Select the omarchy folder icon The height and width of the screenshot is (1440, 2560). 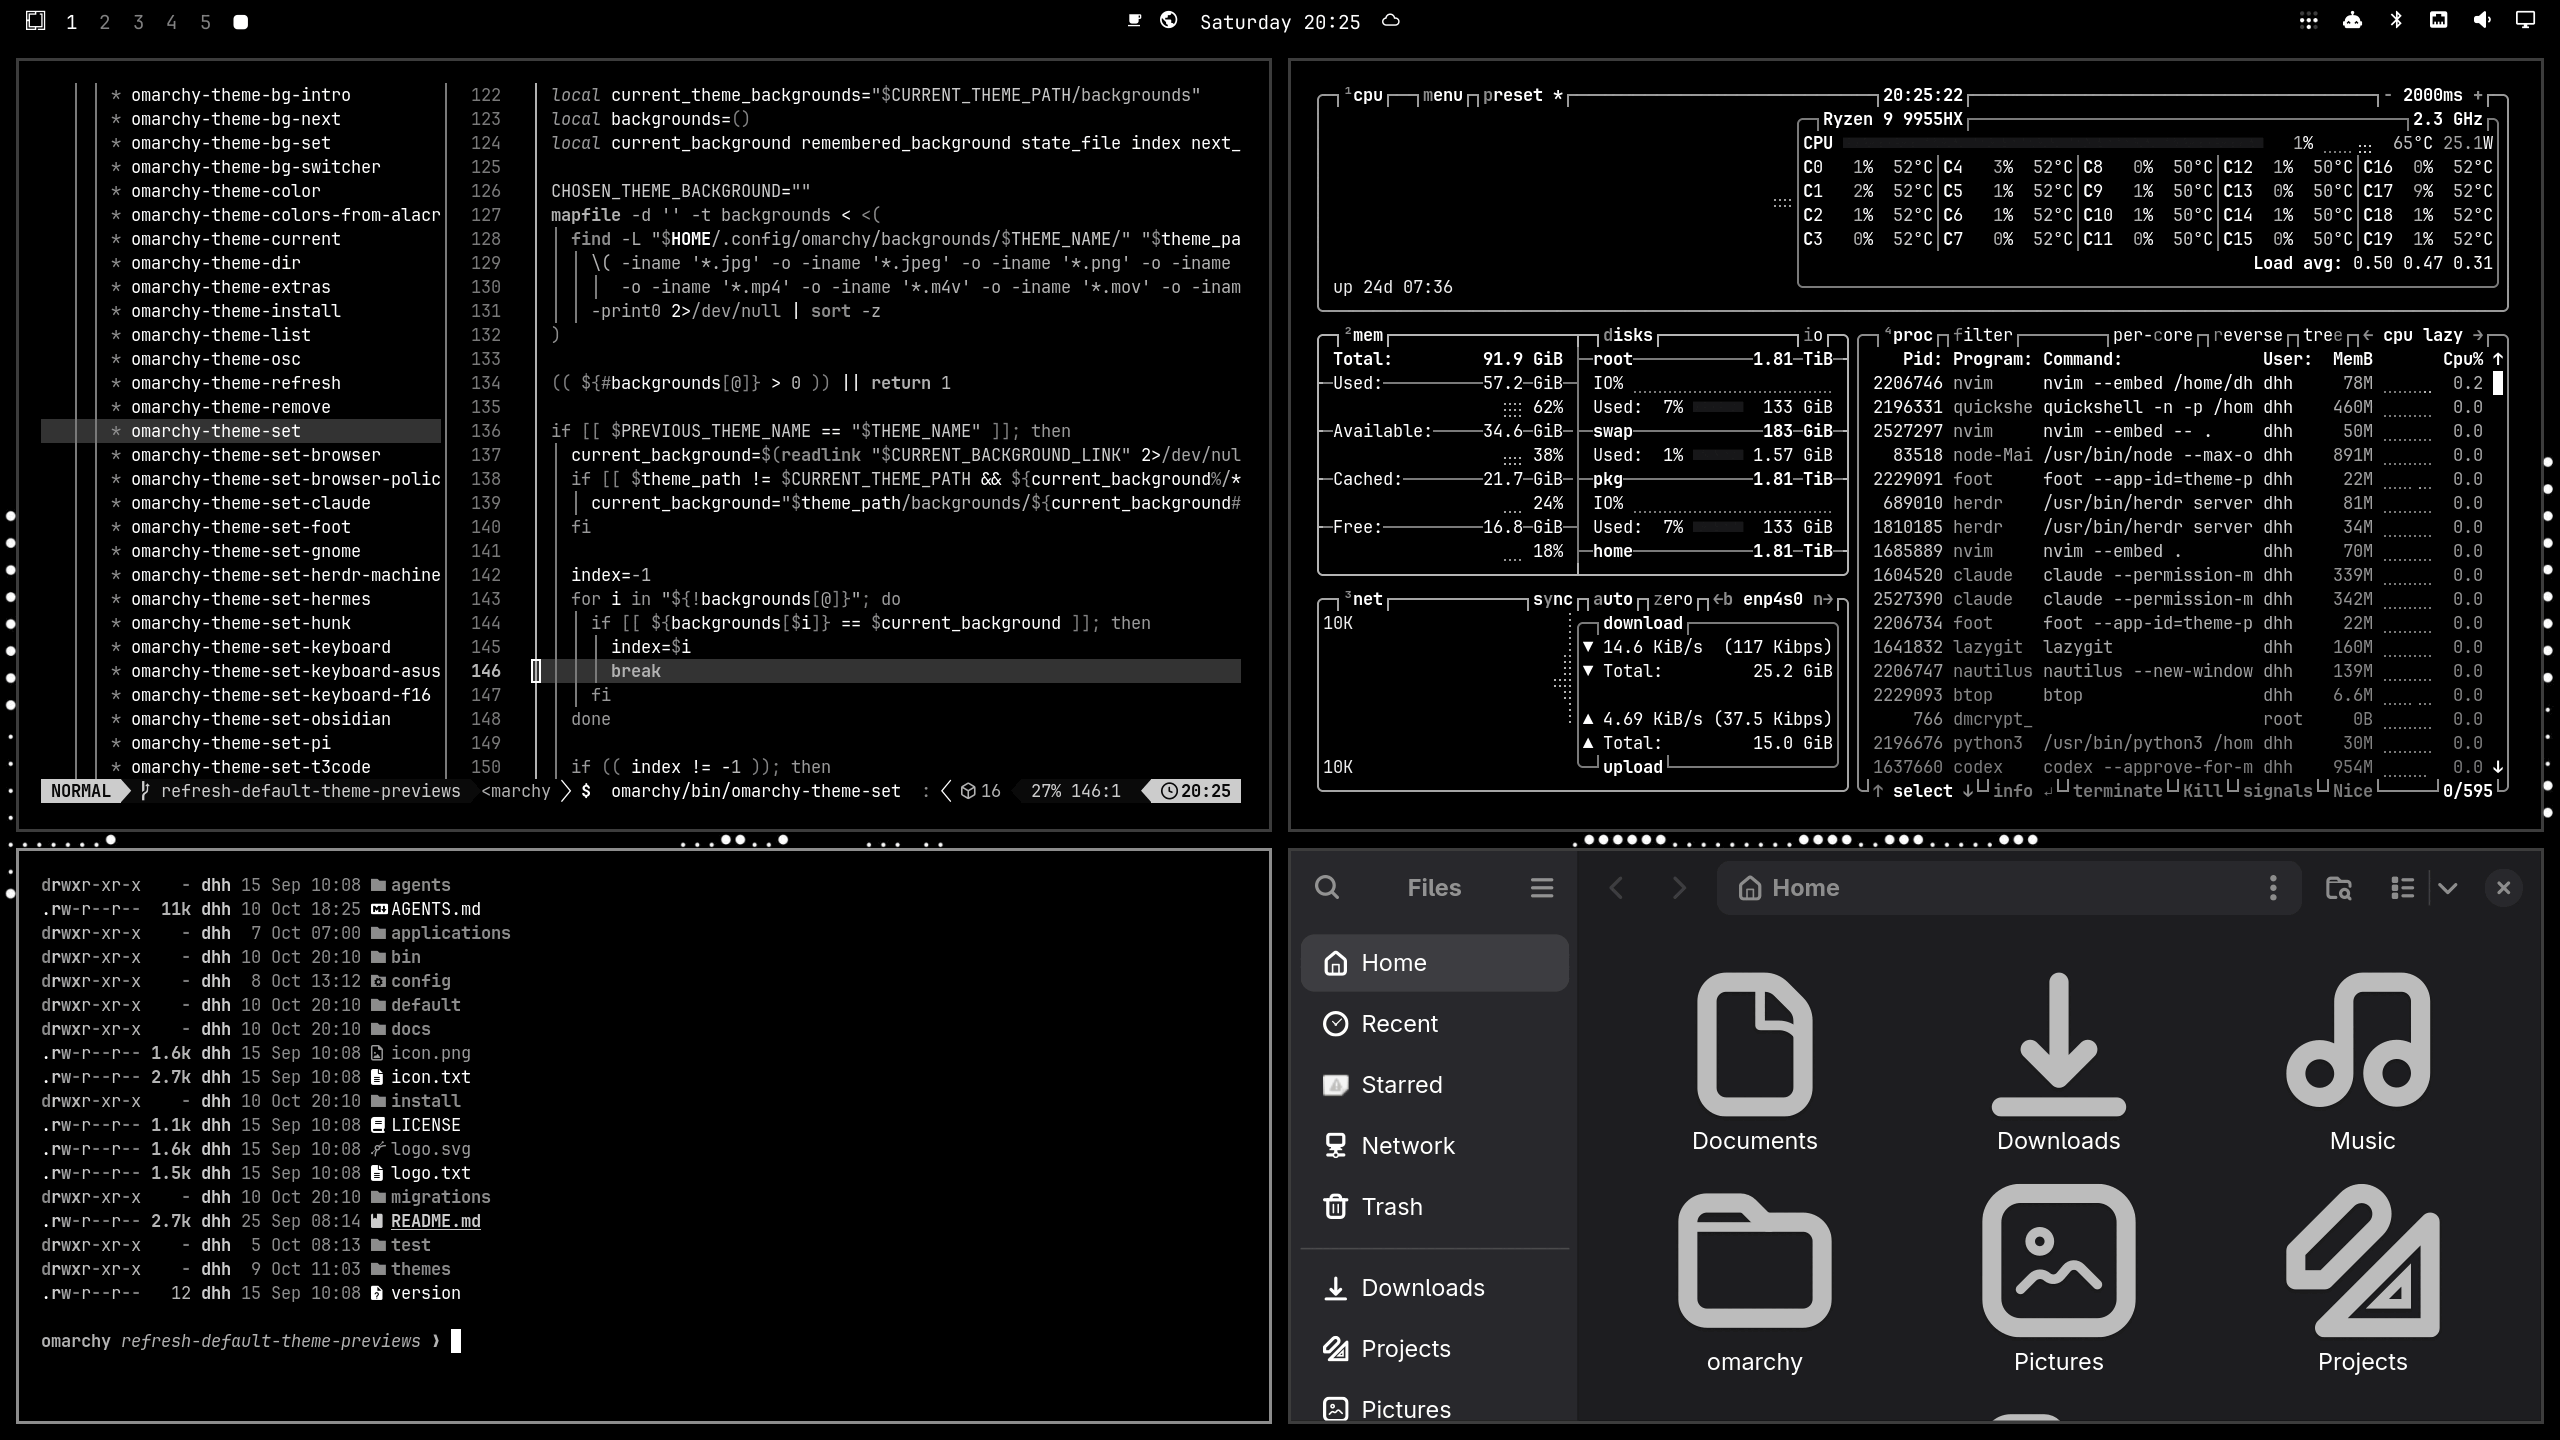pos(1754,1262)
